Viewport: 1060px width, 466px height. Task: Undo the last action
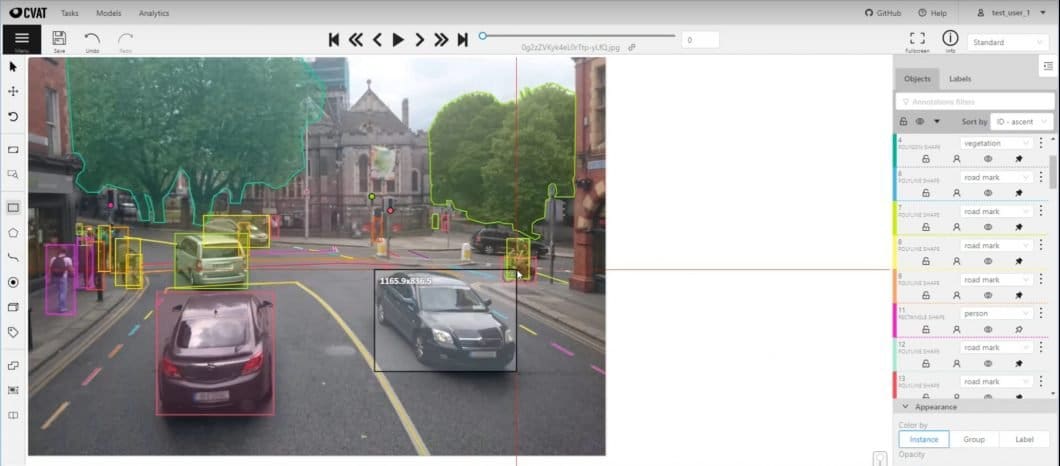92,41
